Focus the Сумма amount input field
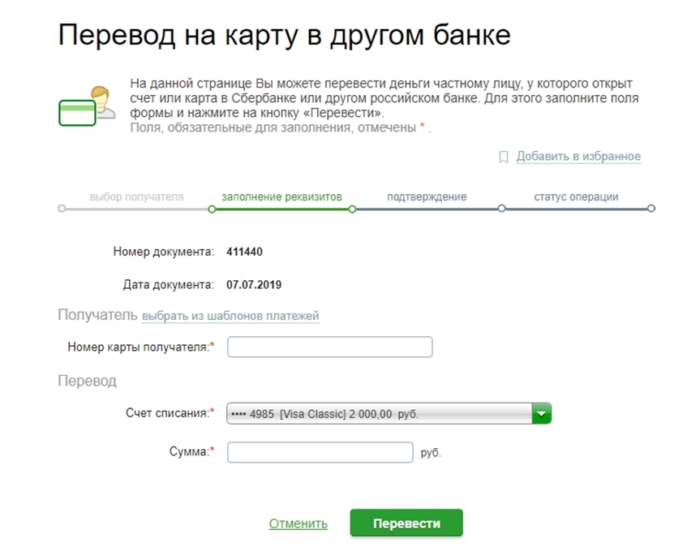 click(320, 452)
